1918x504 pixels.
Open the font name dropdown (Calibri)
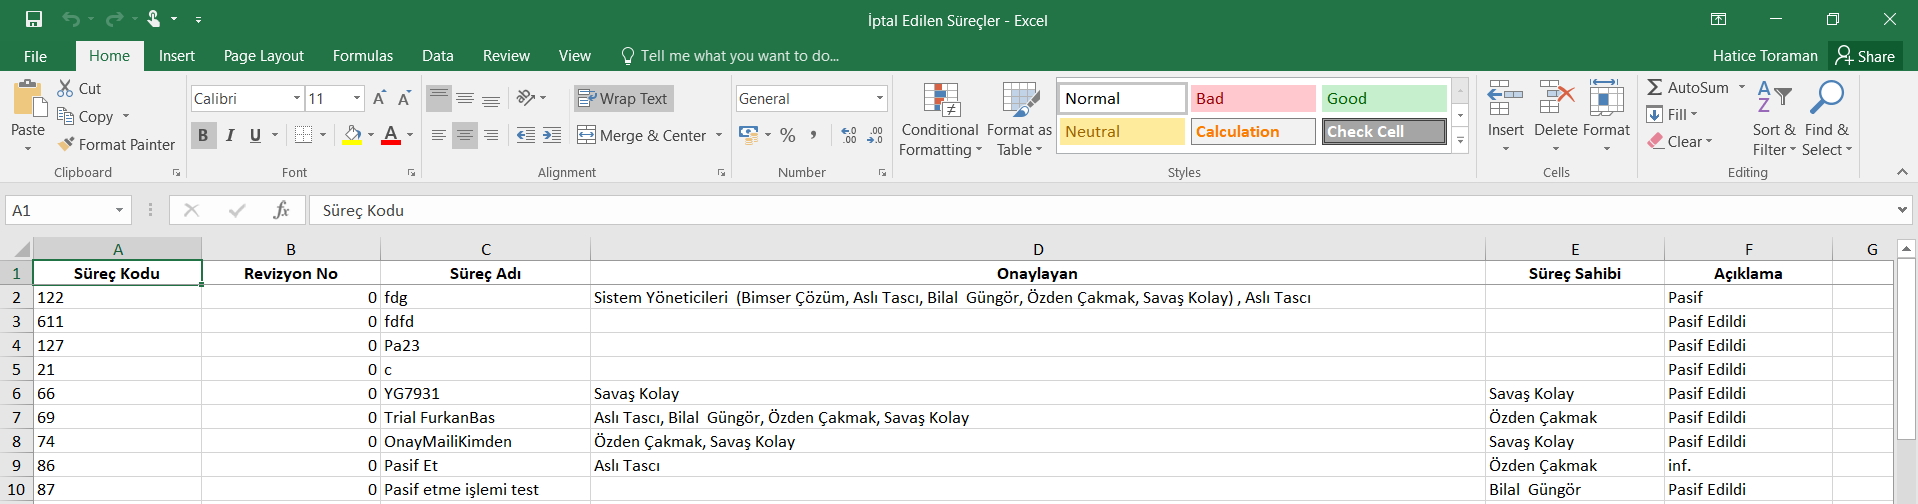[x=297, y=98]
